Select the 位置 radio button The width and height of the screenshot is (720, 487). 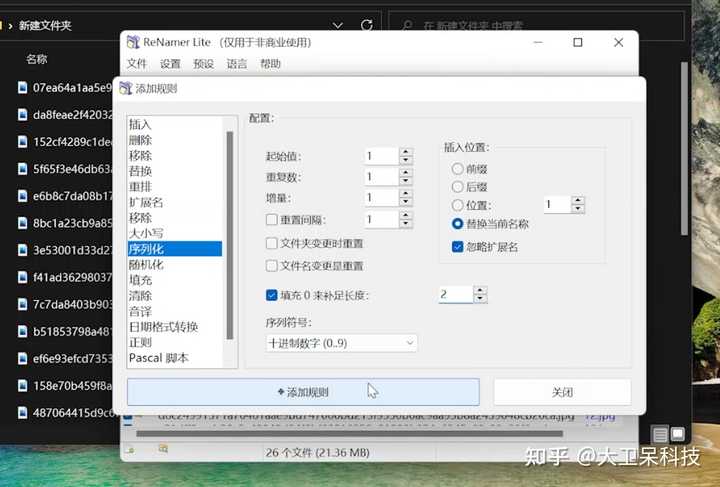pyautogui.click(x=457, y=205)
